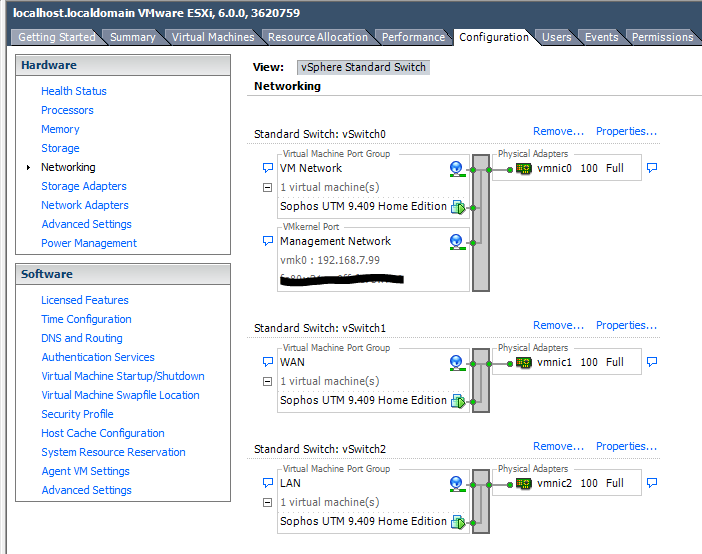
Task: Click the globe icon on LAN port group
Action: (x=457, y=483)
